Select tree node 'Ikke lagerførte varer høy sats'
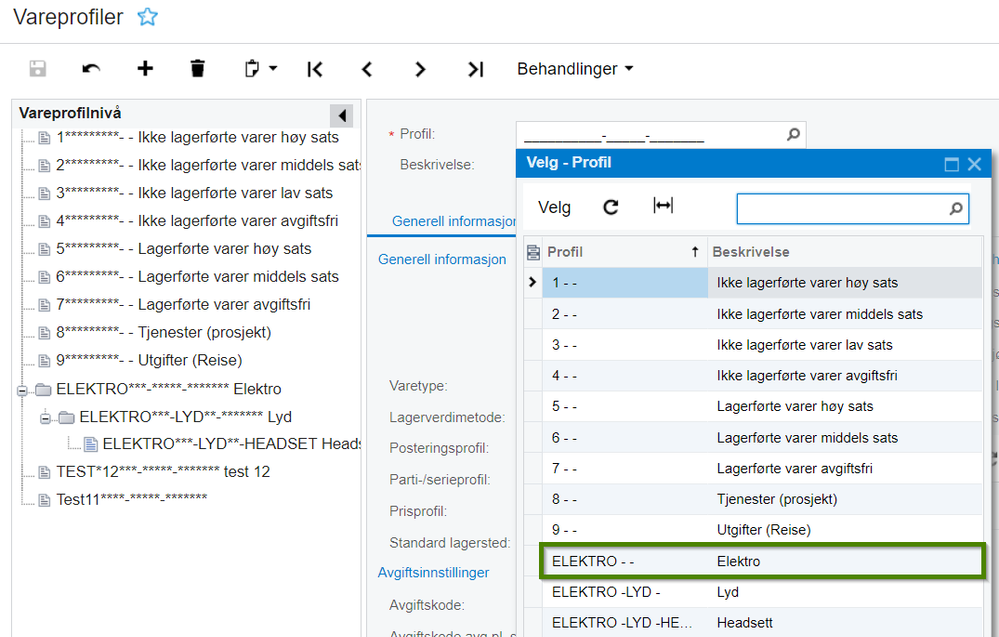The width and height of the screenshot is (999, 637). [198, 138]
